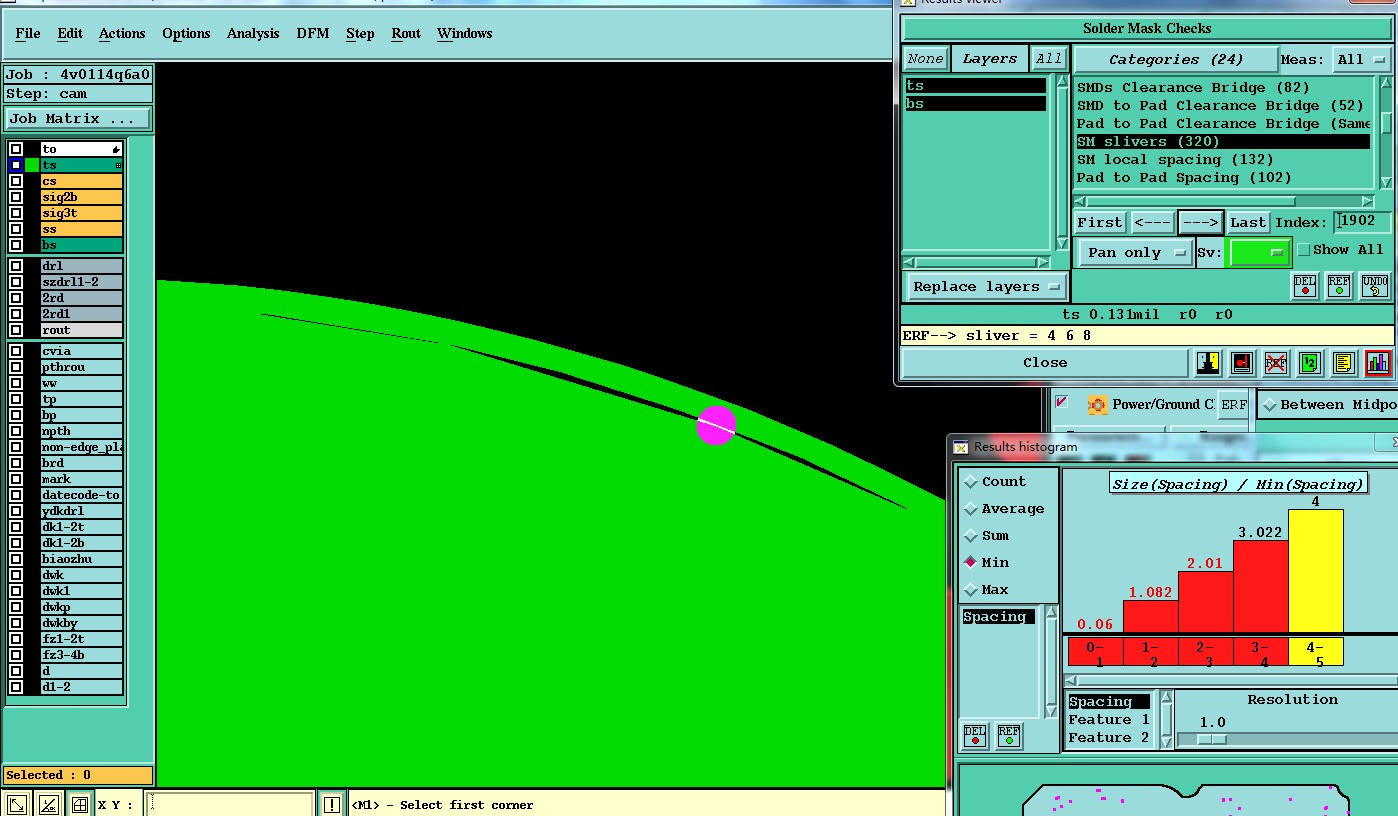
Task: Click the magenta sliver marker on the canvas
Action: pyautogui.click(x=716, y=426)
